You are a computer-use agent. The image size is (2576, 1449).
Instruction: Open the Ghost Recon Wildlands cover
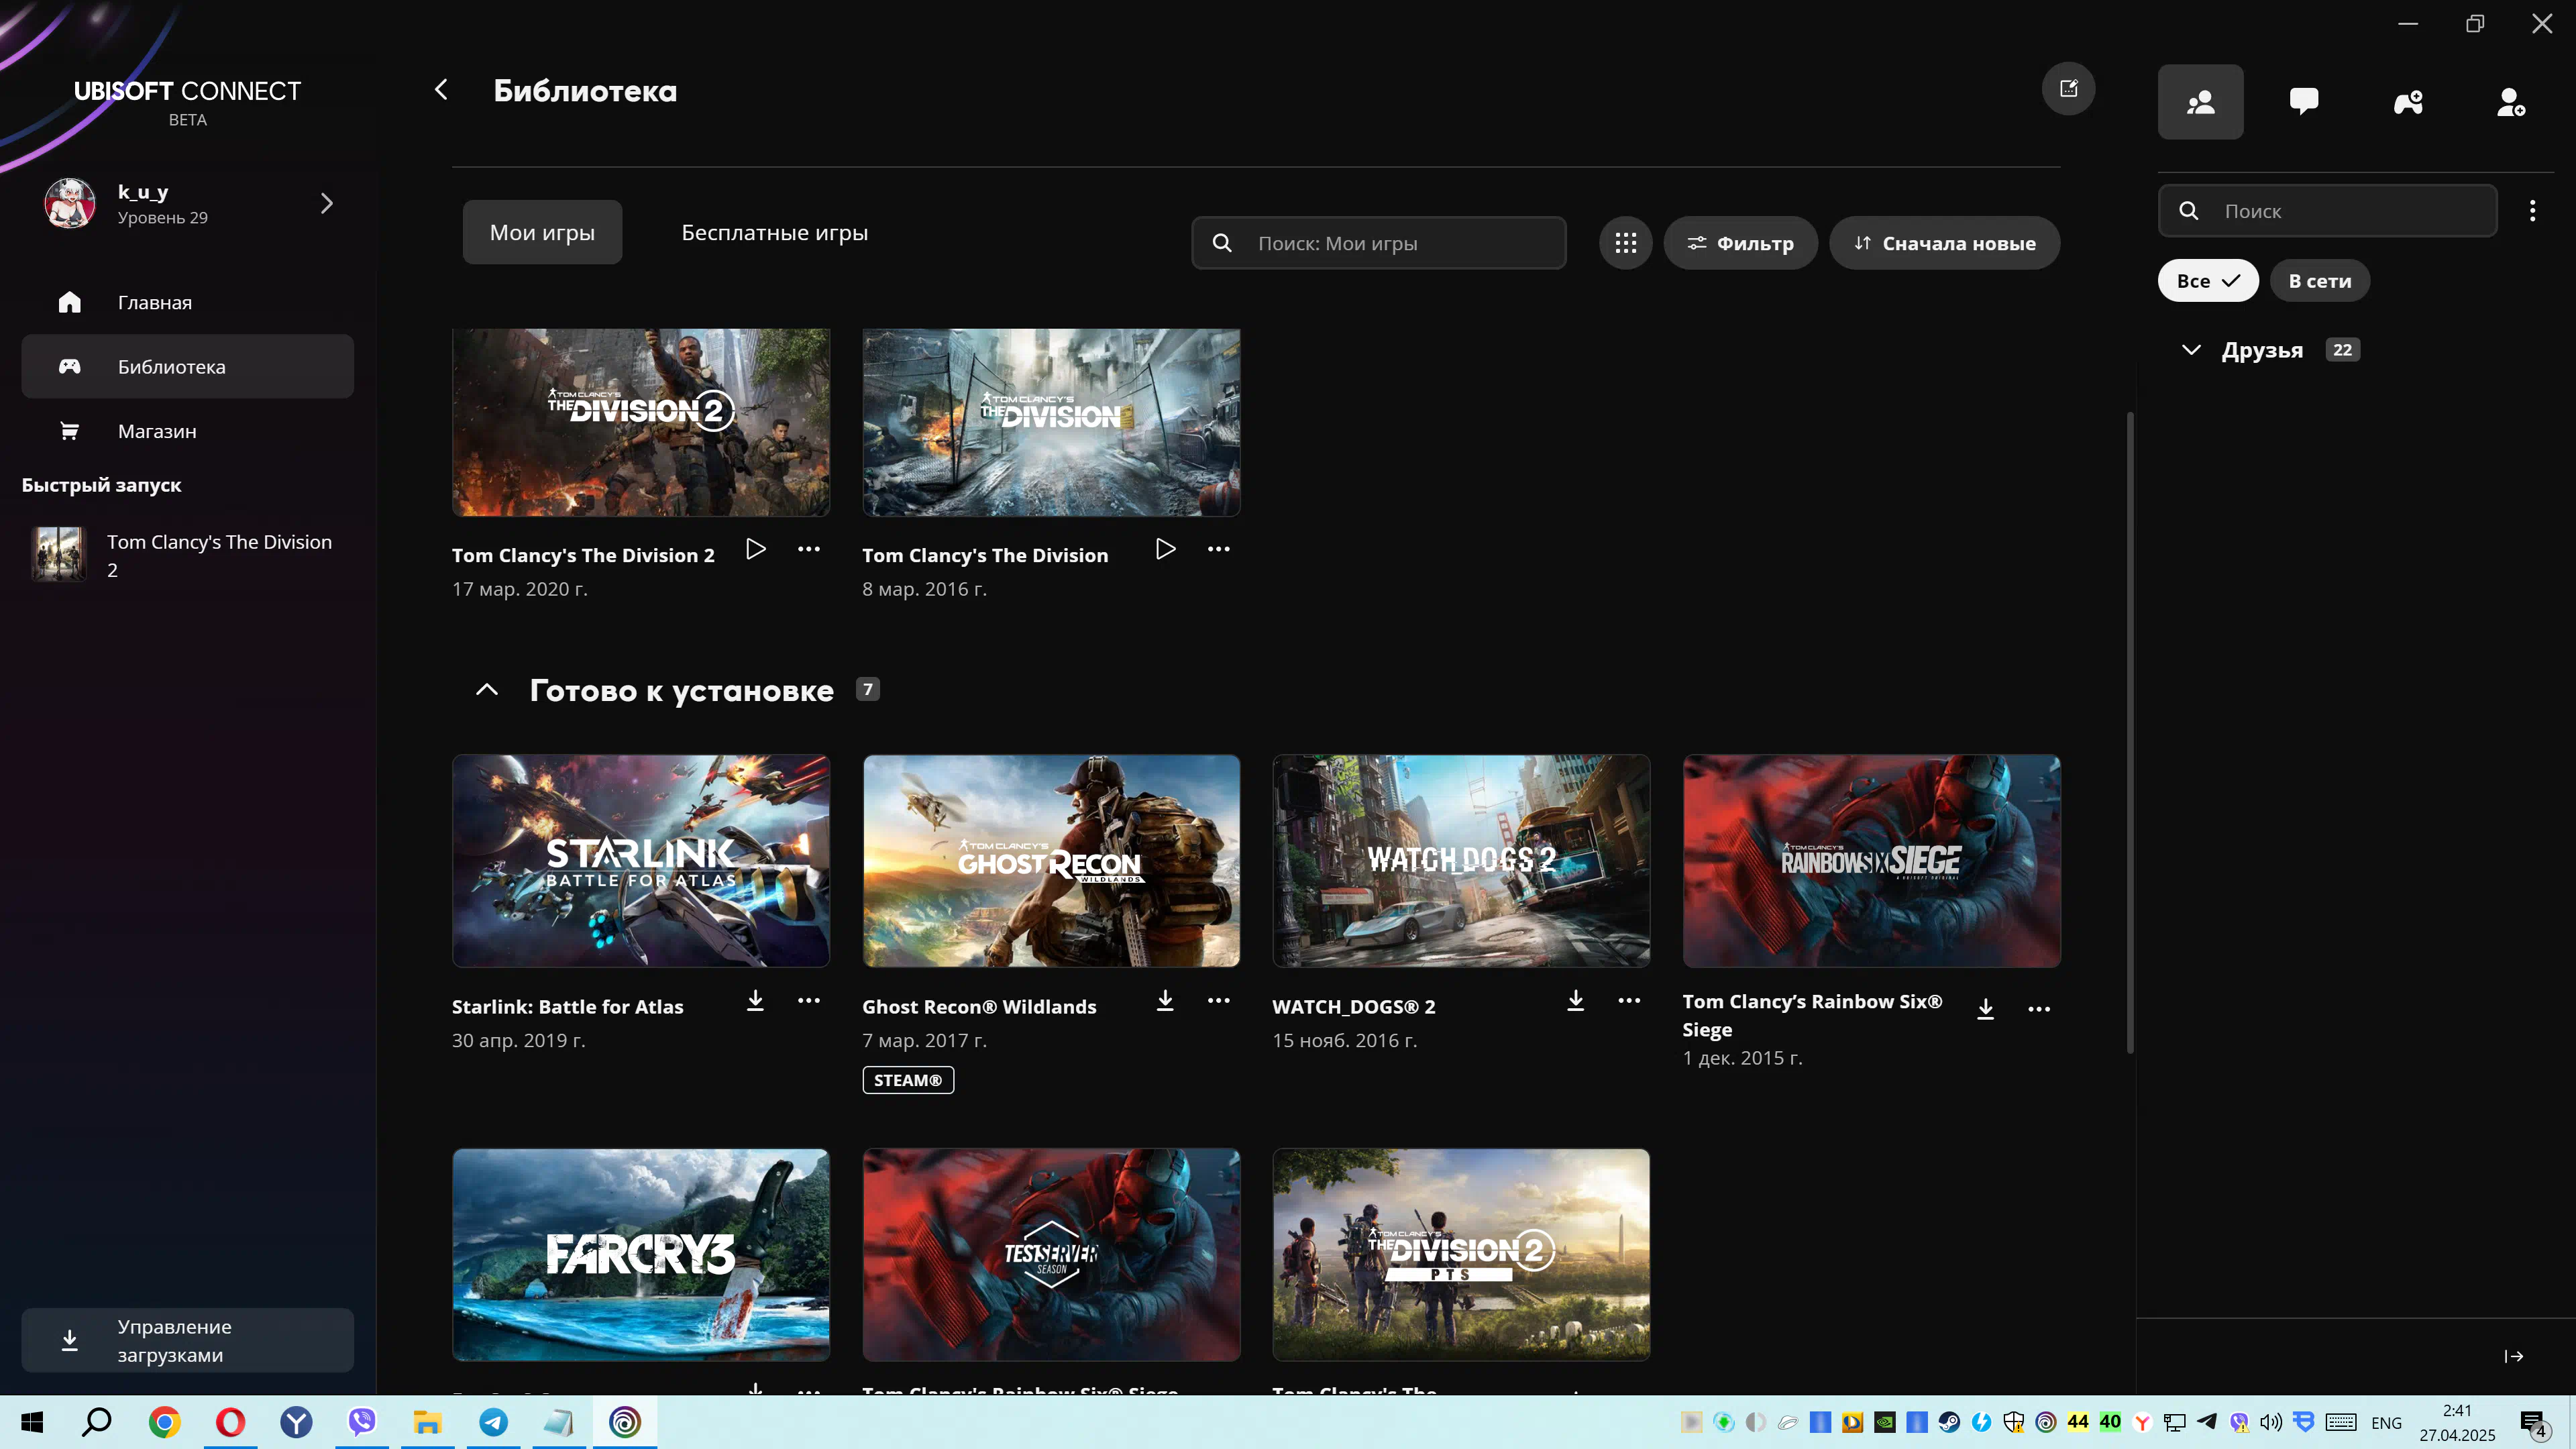click(x=1051, y=861)
